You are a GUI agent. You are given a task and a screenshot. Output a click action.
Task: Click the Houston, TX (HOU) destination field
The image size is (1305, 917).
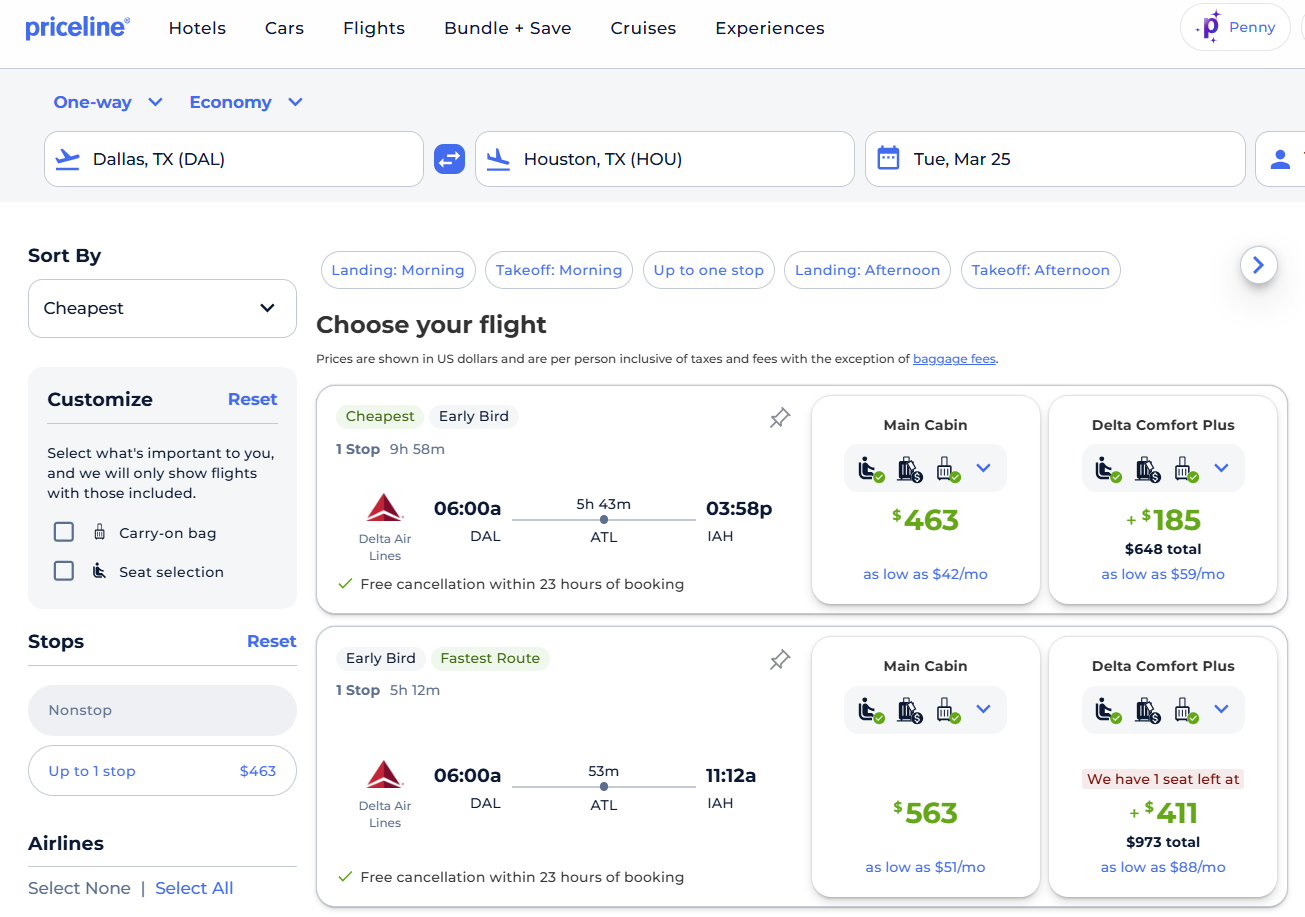(x=665, y=159)
